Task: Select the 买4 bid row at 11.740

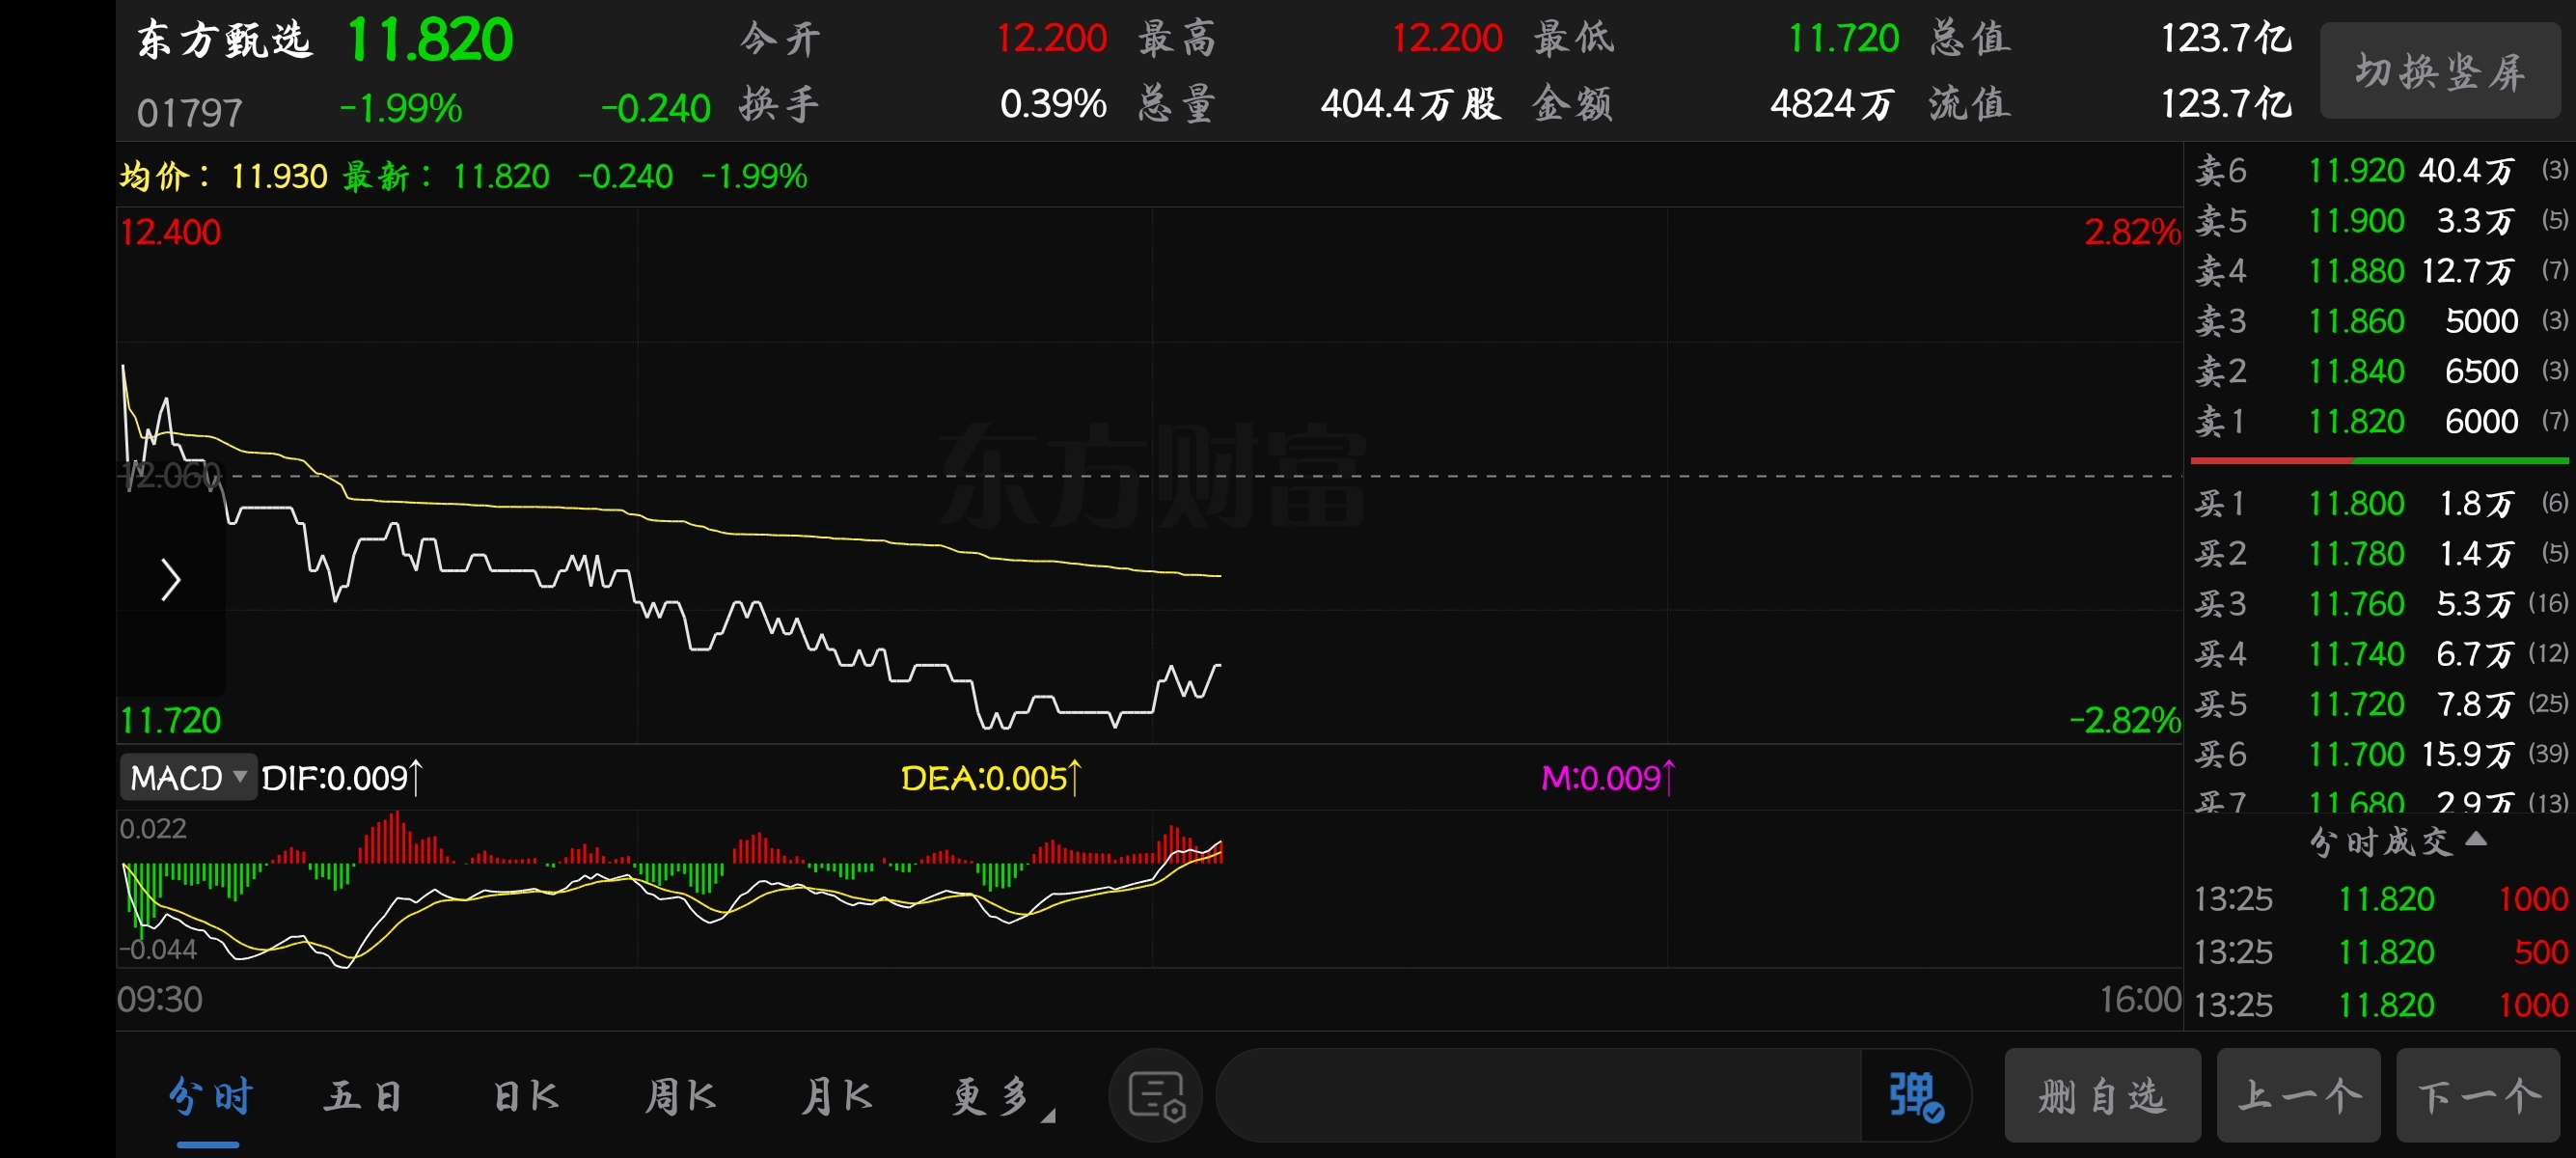Action: click(2380, 653)
